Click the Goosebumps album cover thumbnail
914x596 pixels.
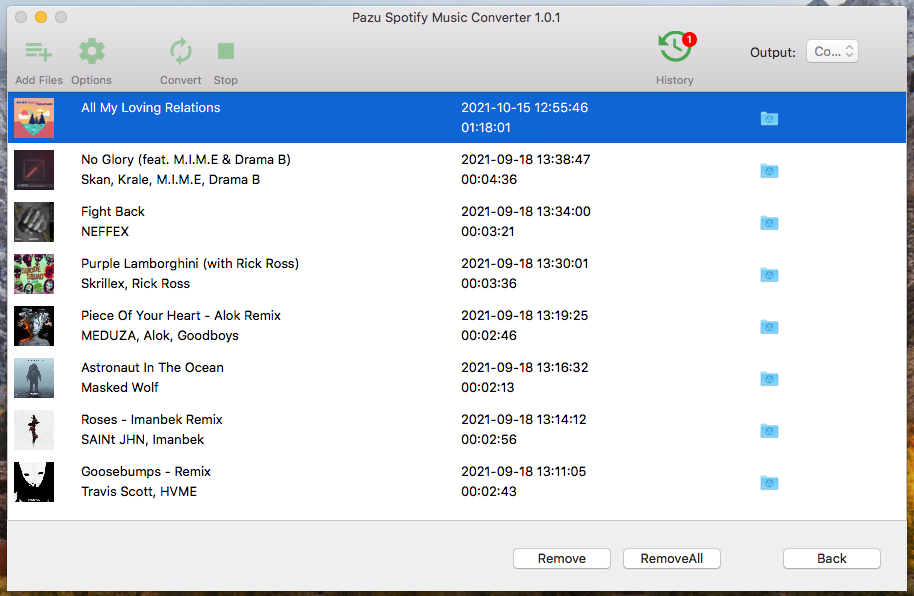[x=34, y=482]
